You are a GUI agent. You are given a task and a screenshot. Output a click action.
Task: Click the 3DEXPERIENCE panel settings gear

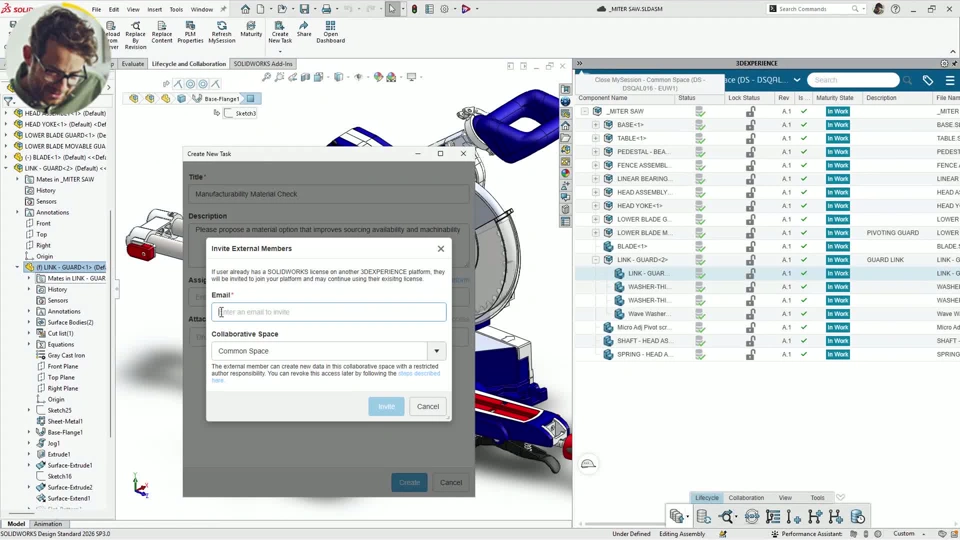click(944, 64)
